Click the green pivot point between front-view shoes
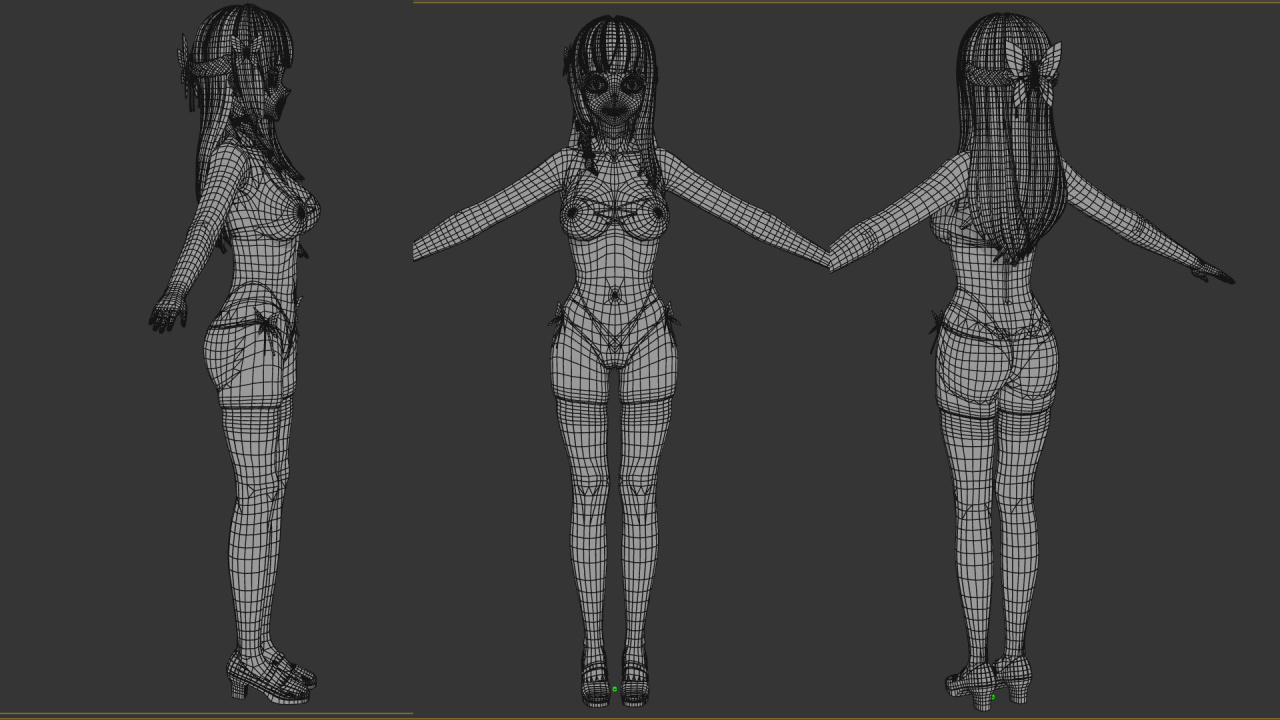This screenshot has height=720, width=1280. click(614, 689)
